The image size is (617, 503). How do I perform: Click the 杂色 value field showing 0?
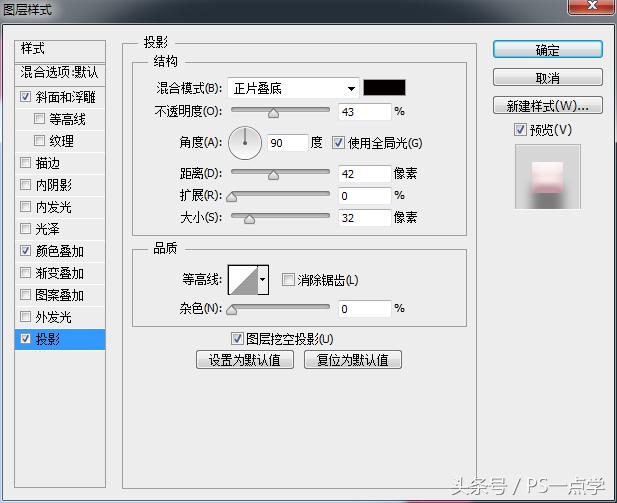click(364, 309)
